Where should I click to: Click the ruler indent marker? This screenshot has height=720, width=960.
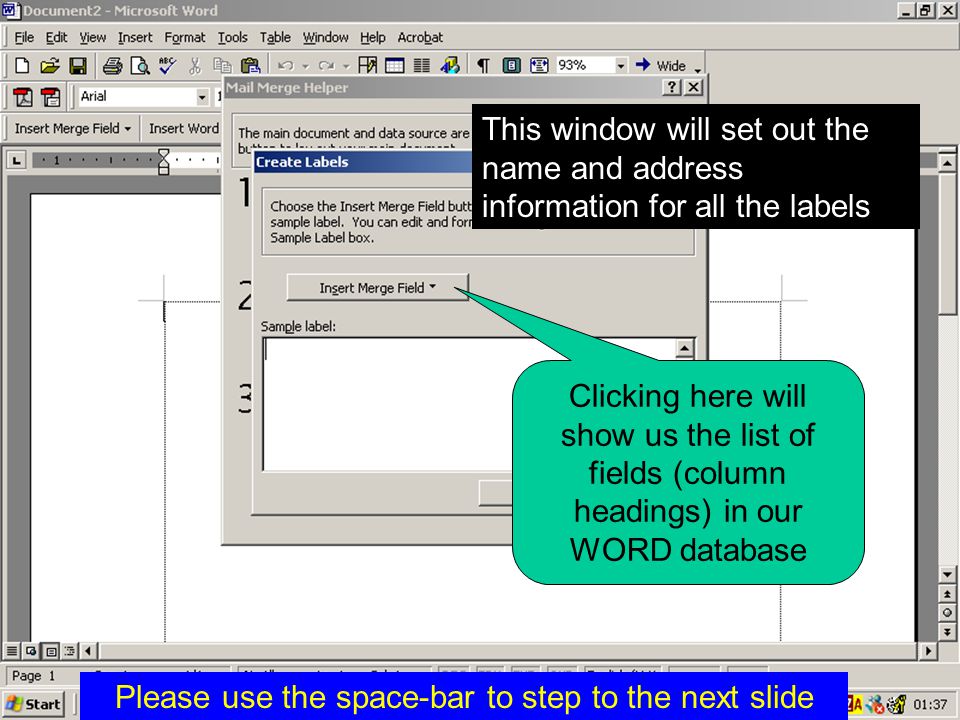point(163,161)
